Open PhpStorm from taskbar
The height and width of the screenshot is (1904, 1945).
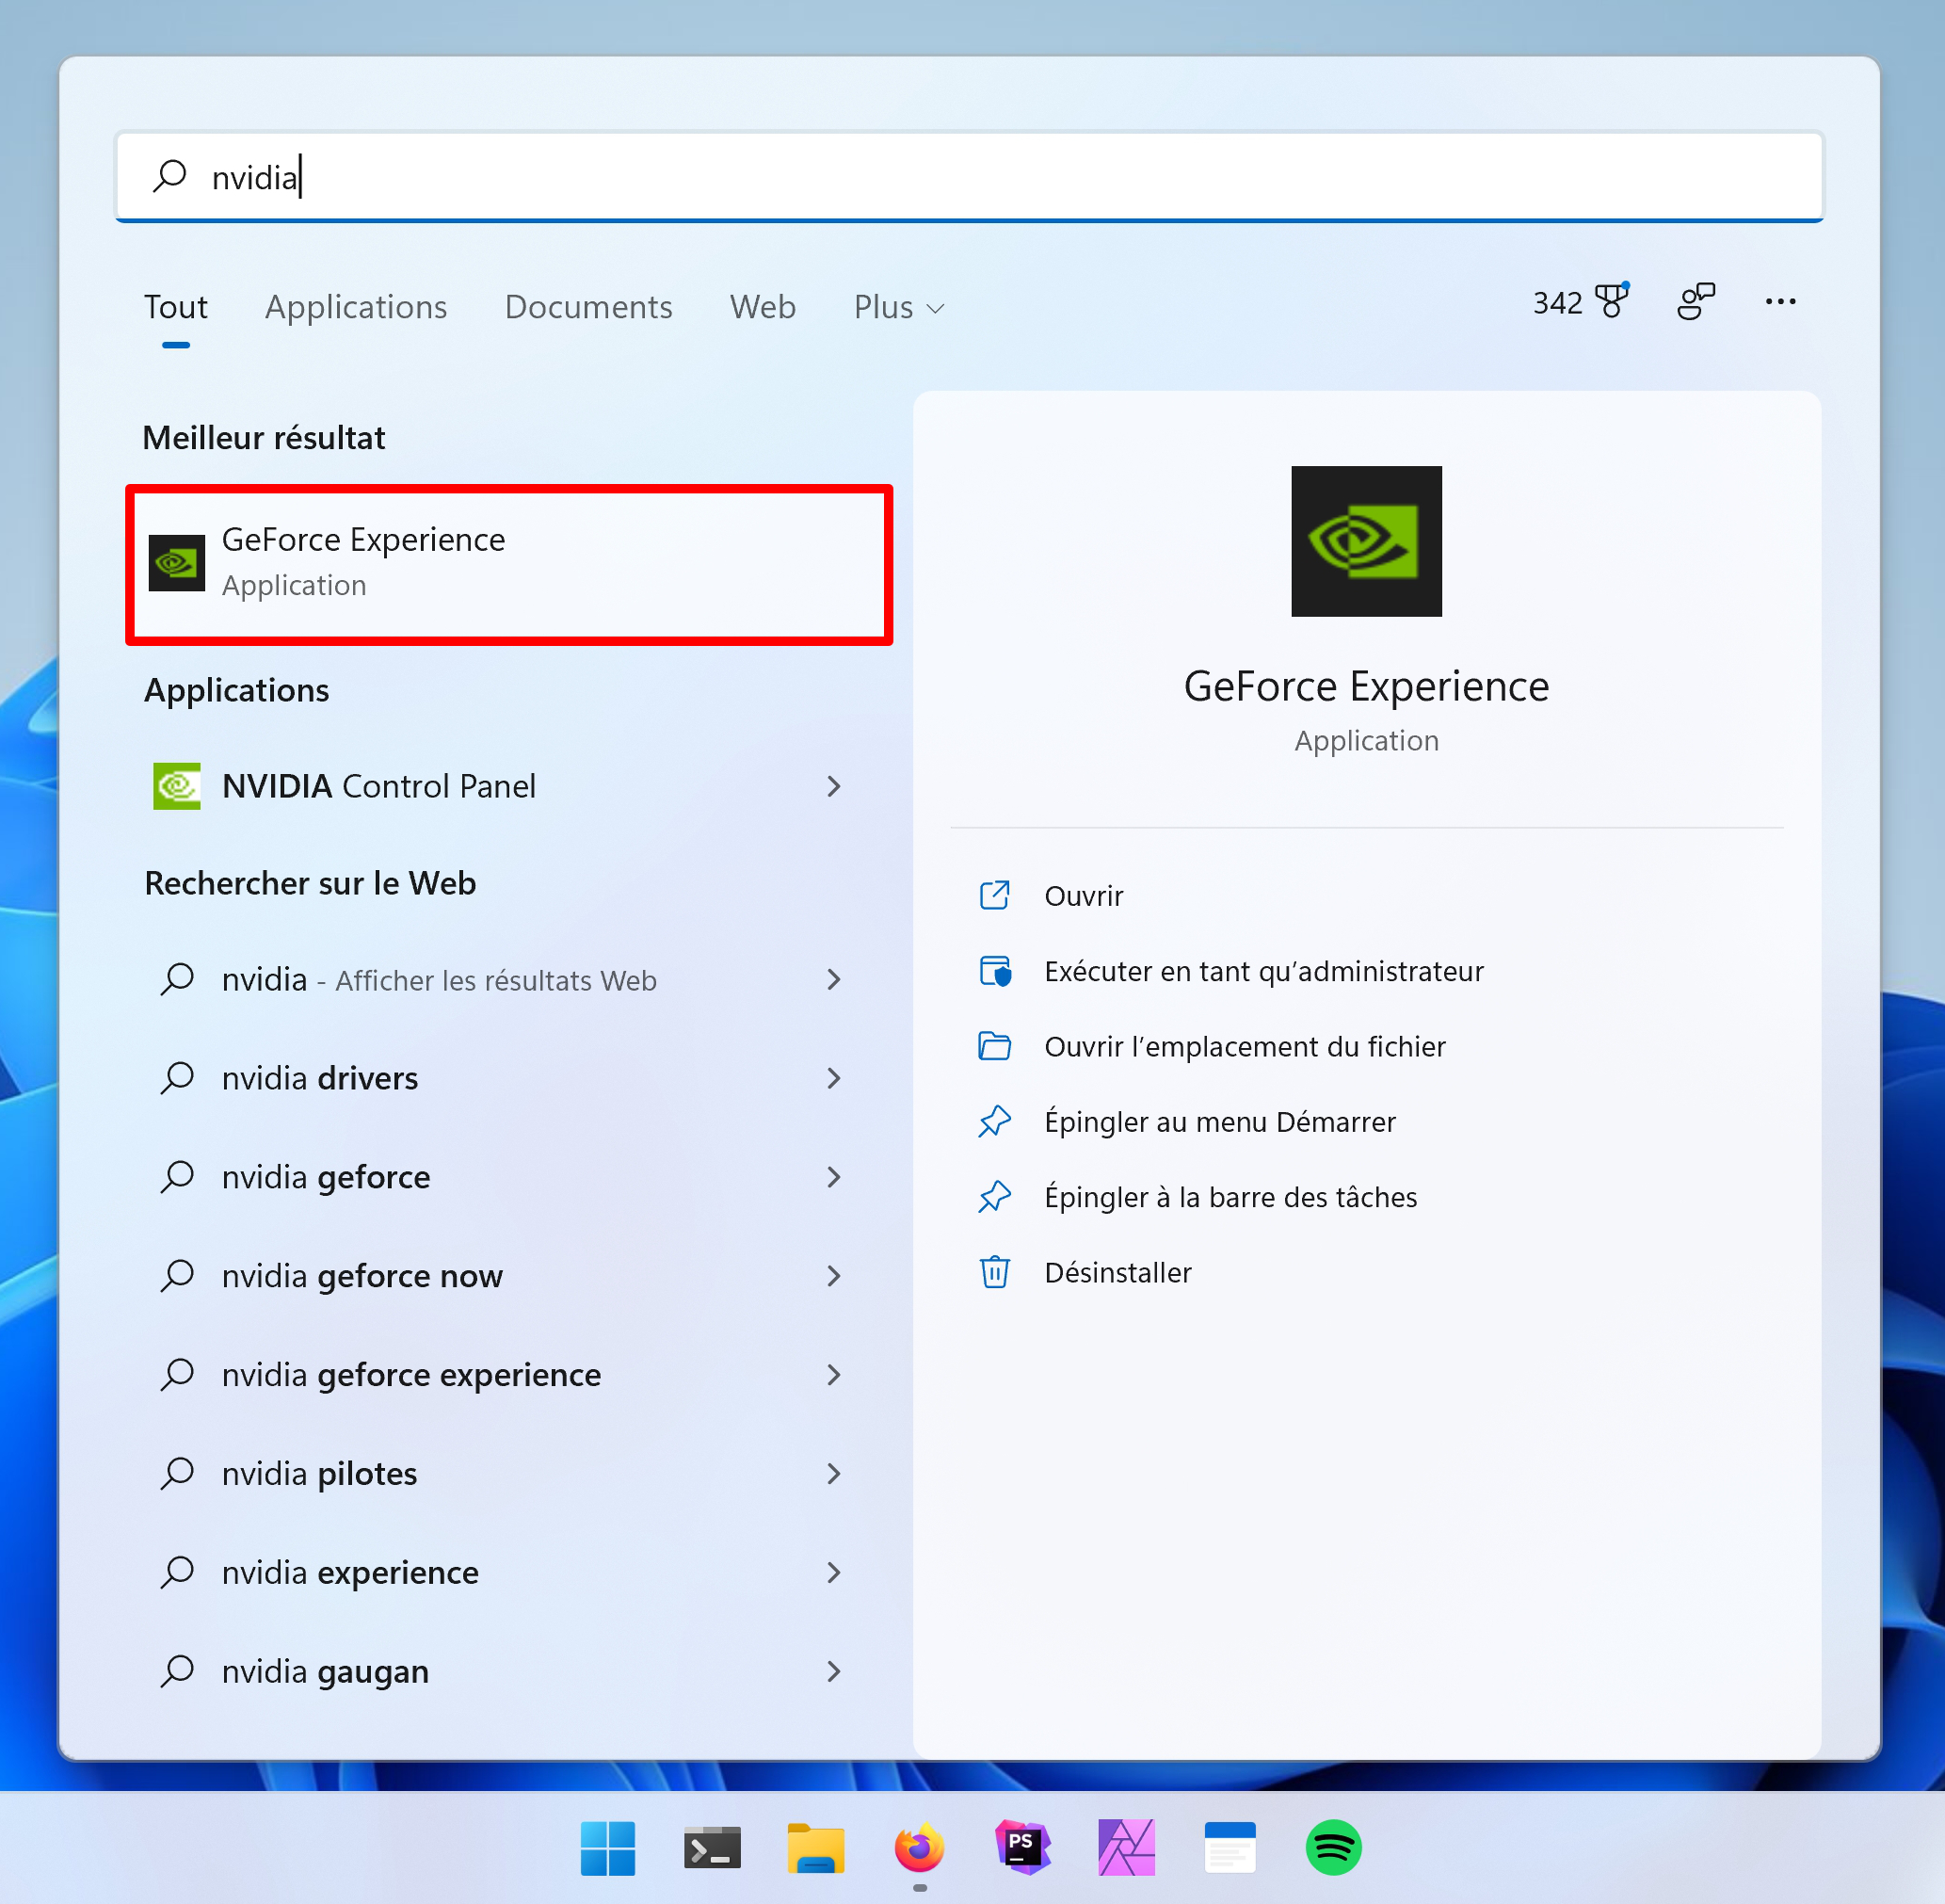[1023, 1848]
